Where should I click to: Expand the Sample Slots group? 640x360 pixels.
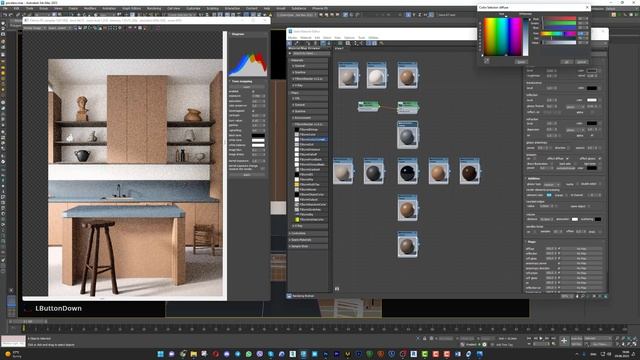[308, 246]
